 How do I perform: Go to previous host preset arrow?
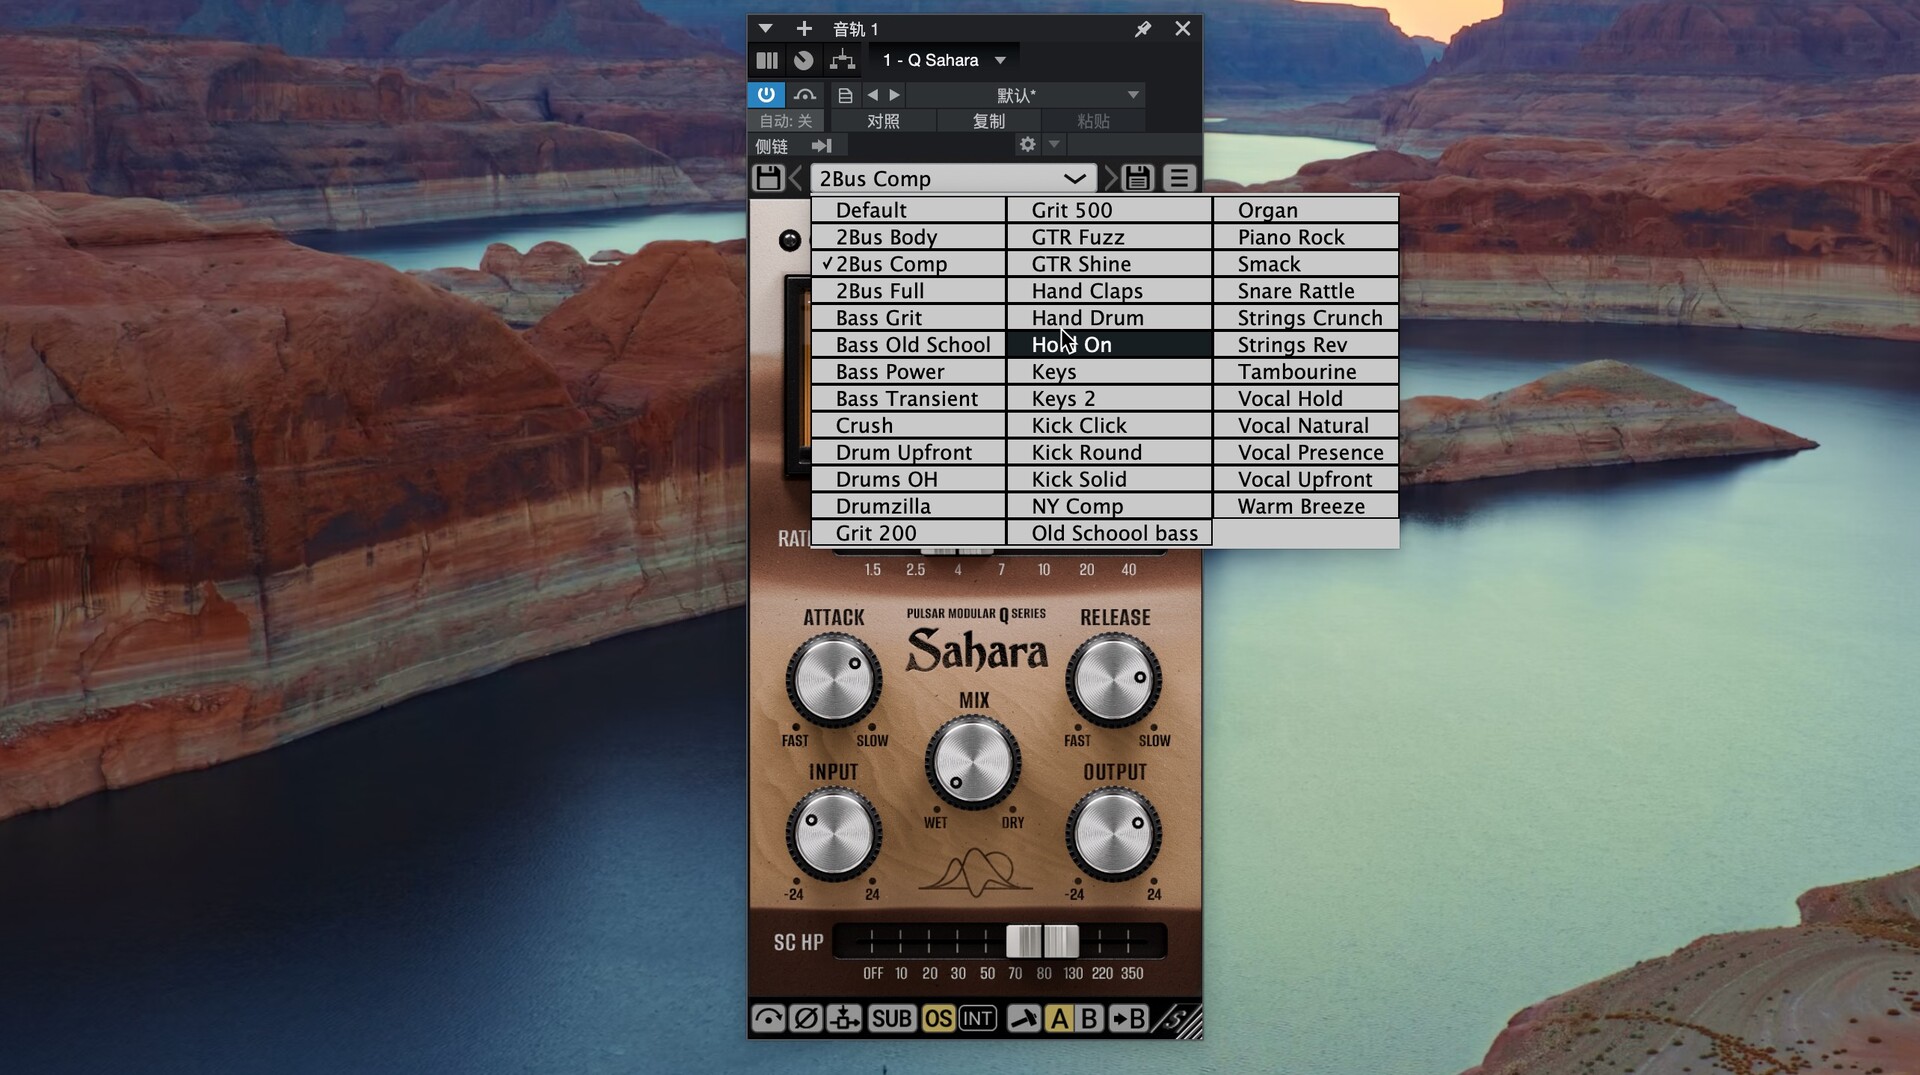[873, 95]
